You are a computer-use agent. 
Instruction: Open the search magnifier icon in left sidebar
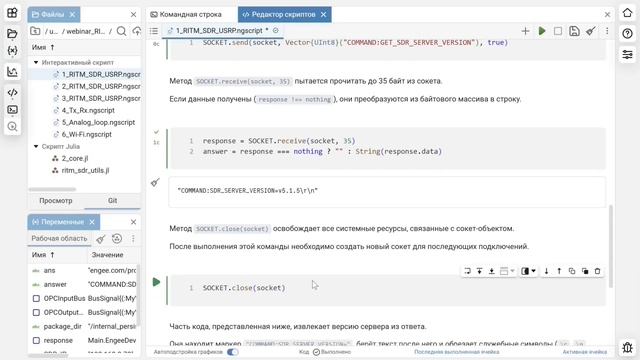click(12, 127)
